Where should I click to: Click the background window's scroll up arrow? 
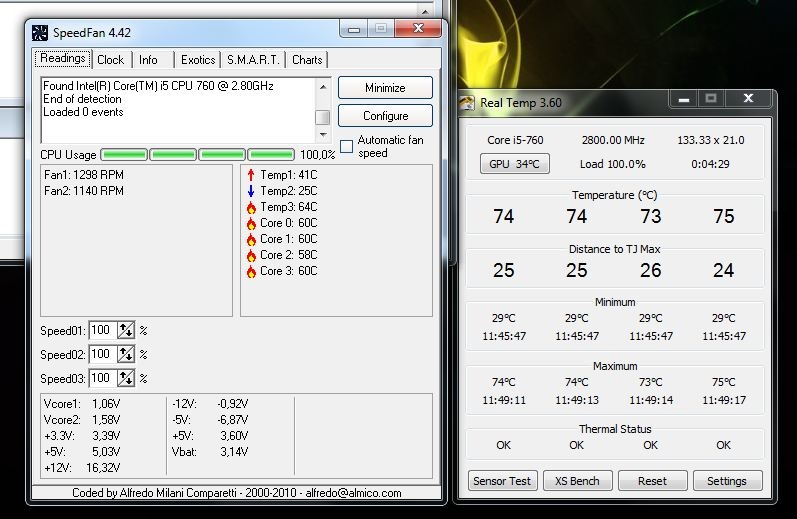tap(425, 11)
